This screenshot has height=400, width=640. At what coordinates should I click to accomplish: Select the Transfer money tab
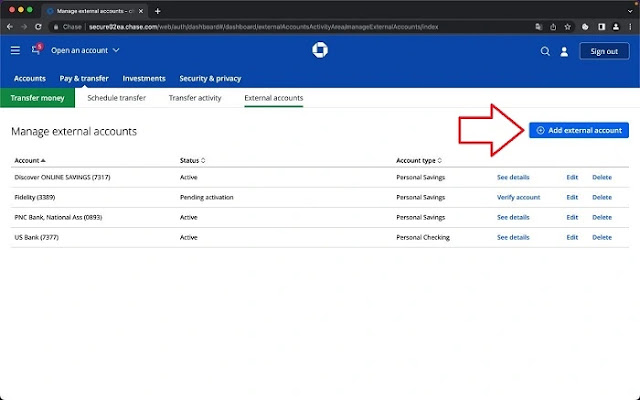point(38,98)
